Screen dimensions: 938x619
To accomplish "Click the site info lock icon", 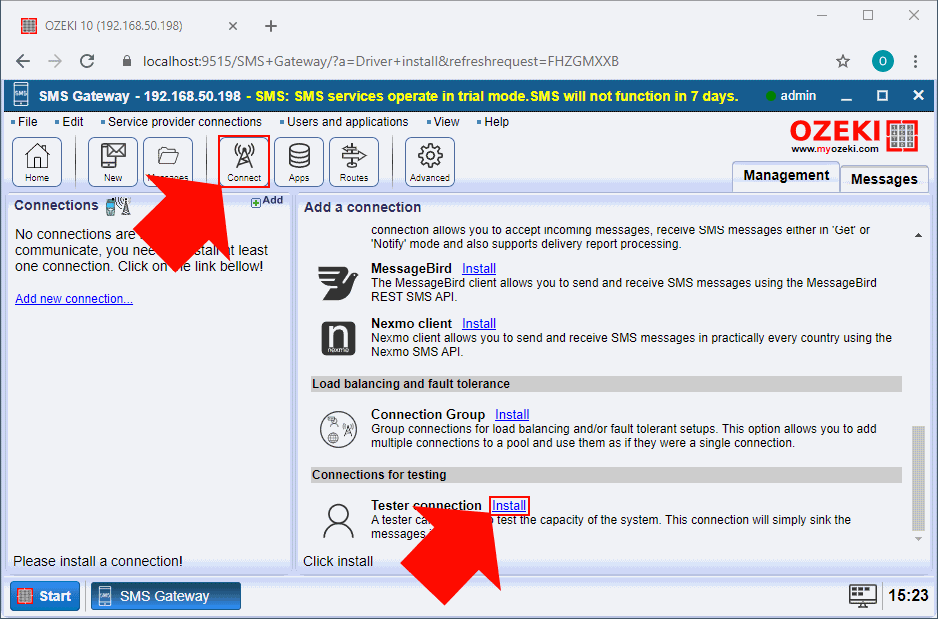I will coord(126,61).
